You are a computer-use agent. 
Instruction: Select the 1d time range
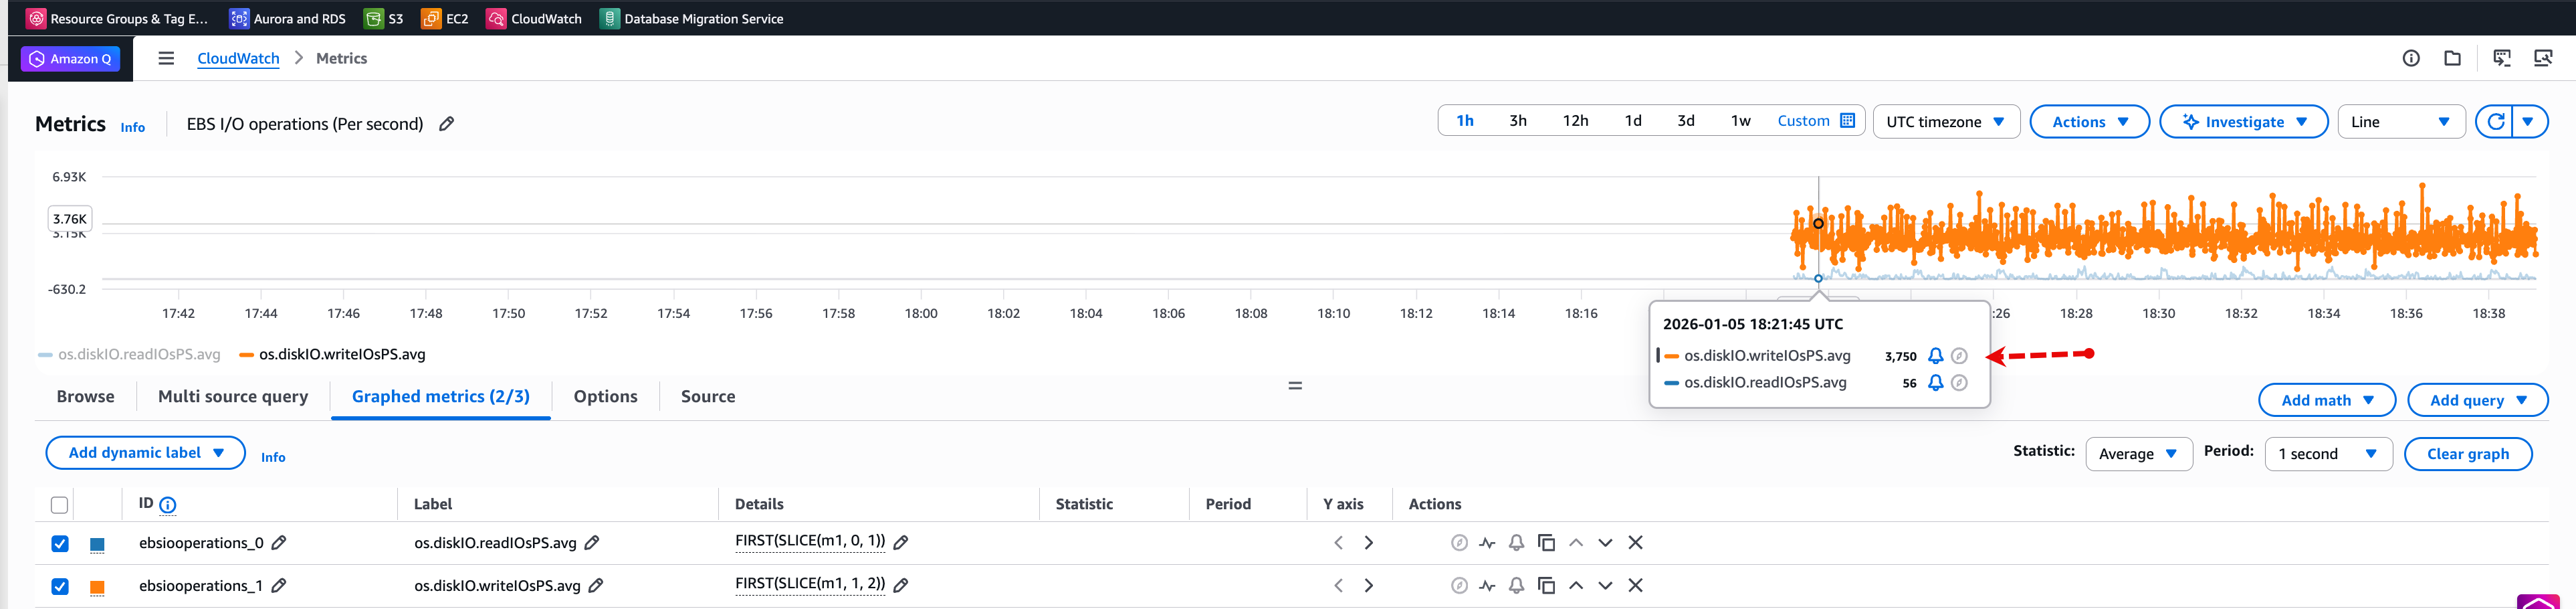click(x=1633, y=121)
